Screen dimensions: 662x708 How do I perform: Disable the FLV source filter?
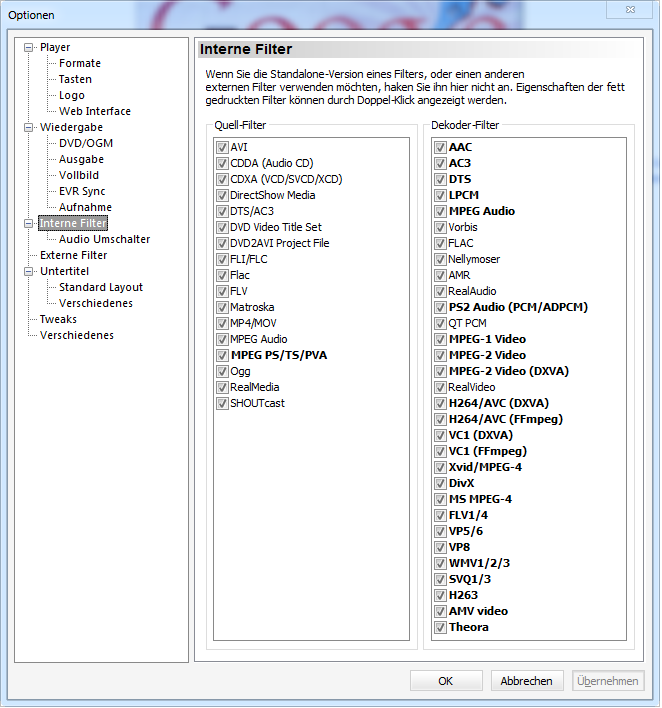click(x=222, y=291)
